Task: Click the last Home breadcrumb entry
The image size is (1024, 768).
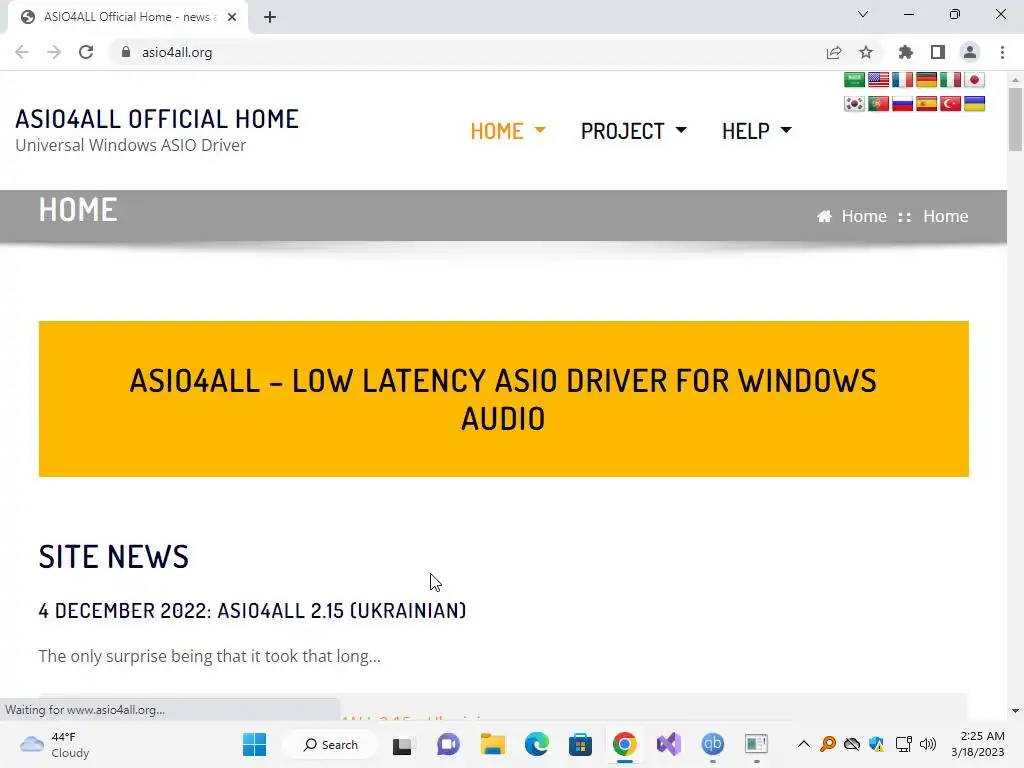Action: (x=945, y=216)
